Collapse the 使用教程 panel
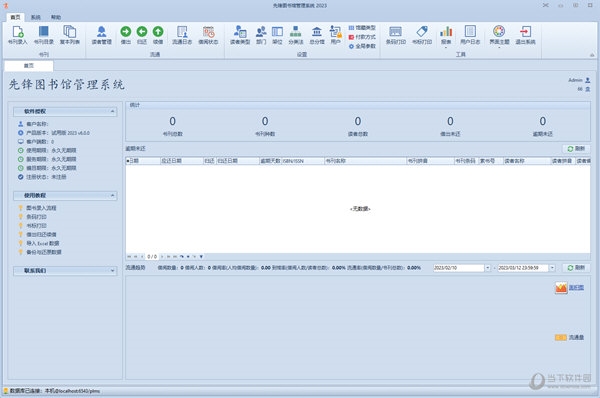 pyautogui.click(x=112, y=196)
